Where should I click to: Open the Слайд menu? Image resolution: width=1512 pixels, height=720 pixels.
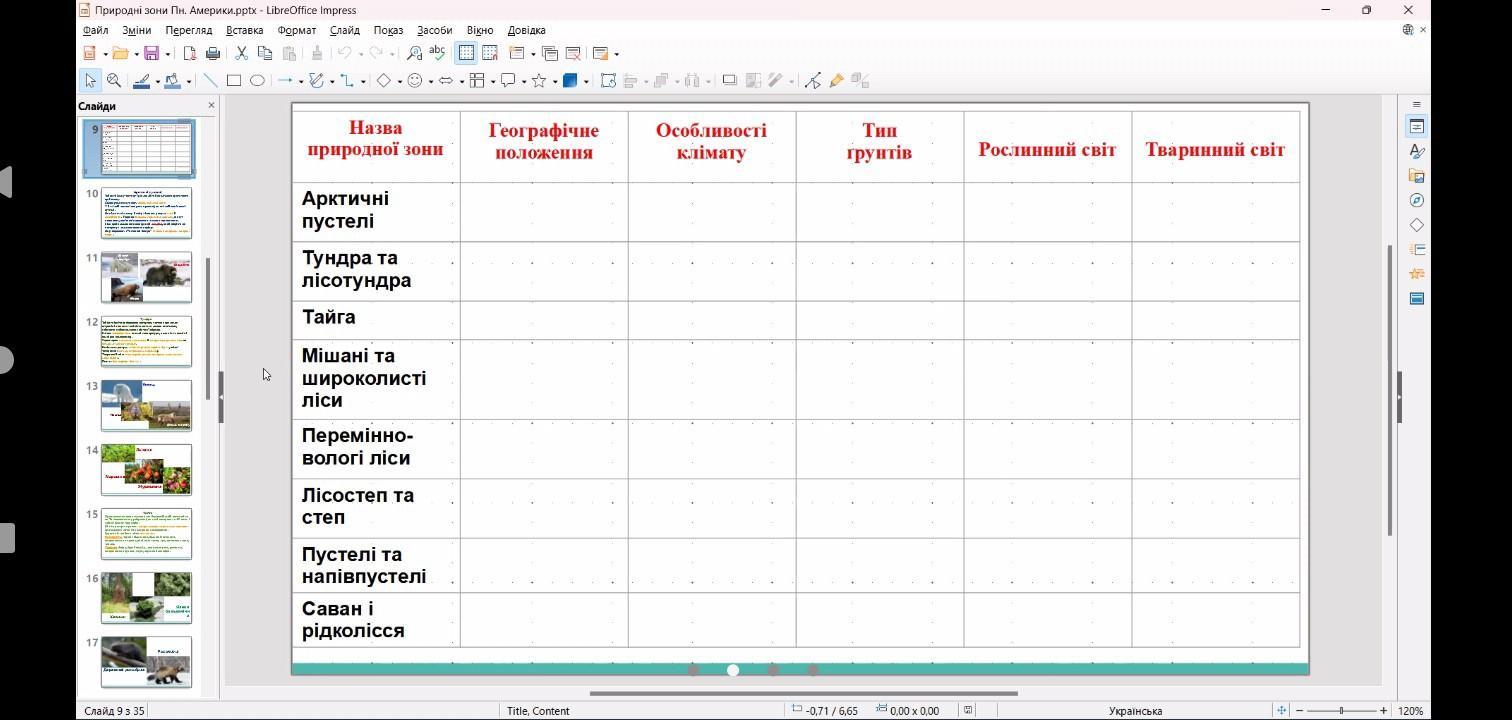344,30
